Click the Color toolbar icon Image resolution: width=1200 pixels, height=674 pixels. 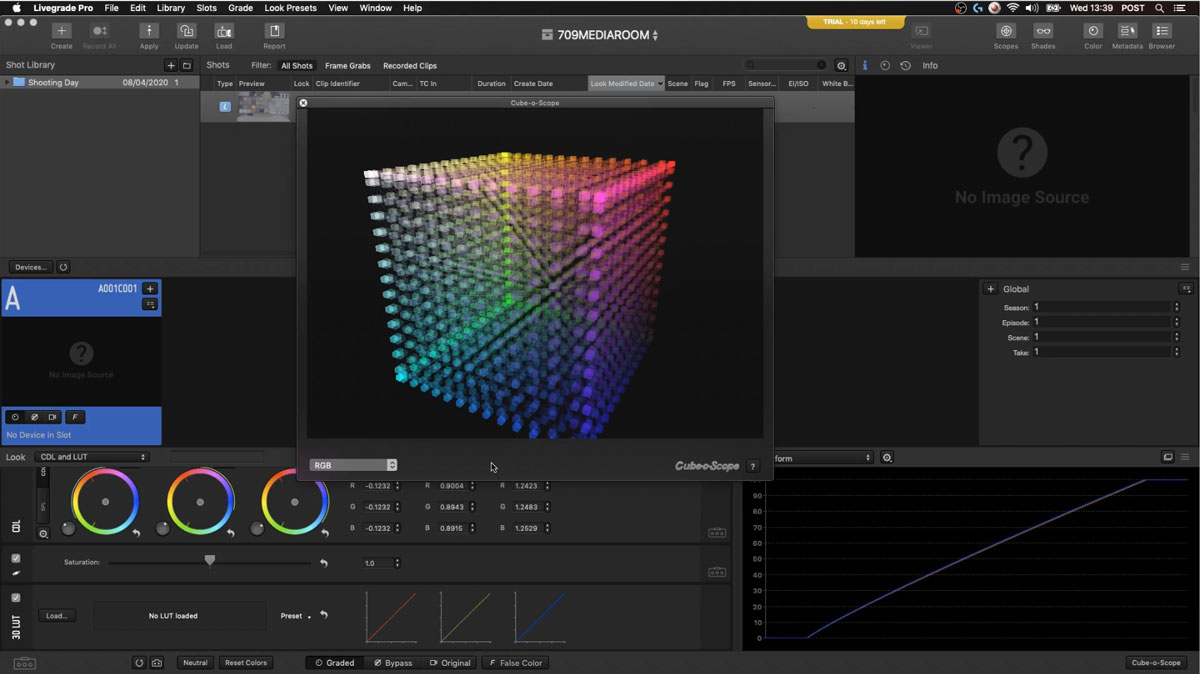(x=1093, y=32)
